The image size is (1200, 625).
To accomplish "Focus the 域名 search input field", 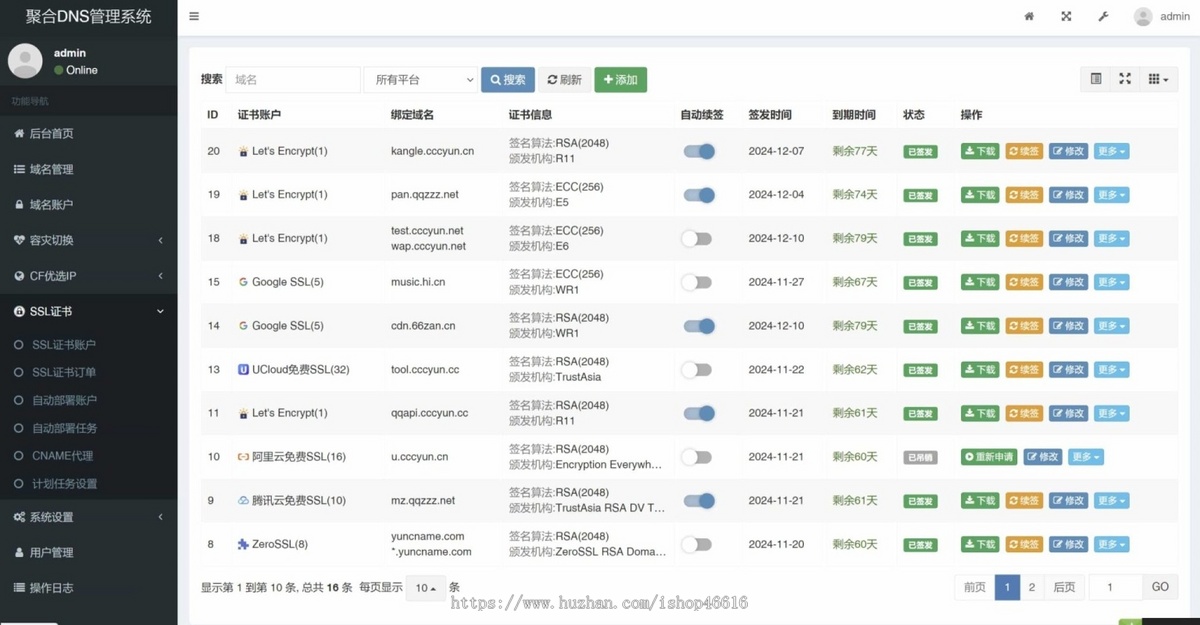I will point(293,80).
